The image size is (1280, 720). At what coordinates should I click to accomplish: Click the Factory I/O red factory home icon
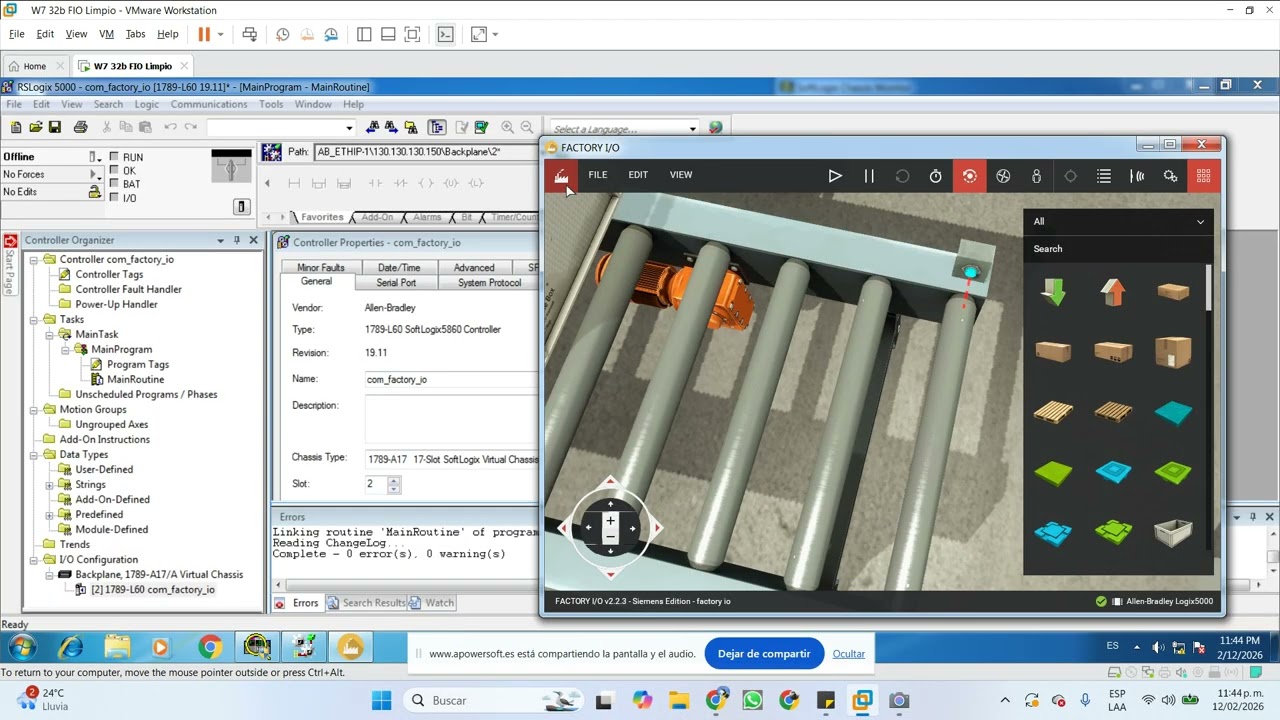click(x=561, y=176)
